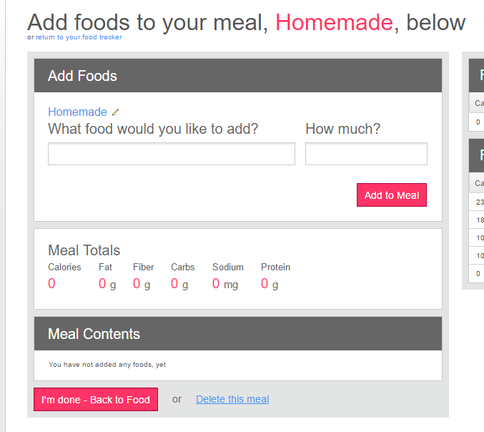
Task: Click the Meal Totals heading
Action: pos(84,250)
